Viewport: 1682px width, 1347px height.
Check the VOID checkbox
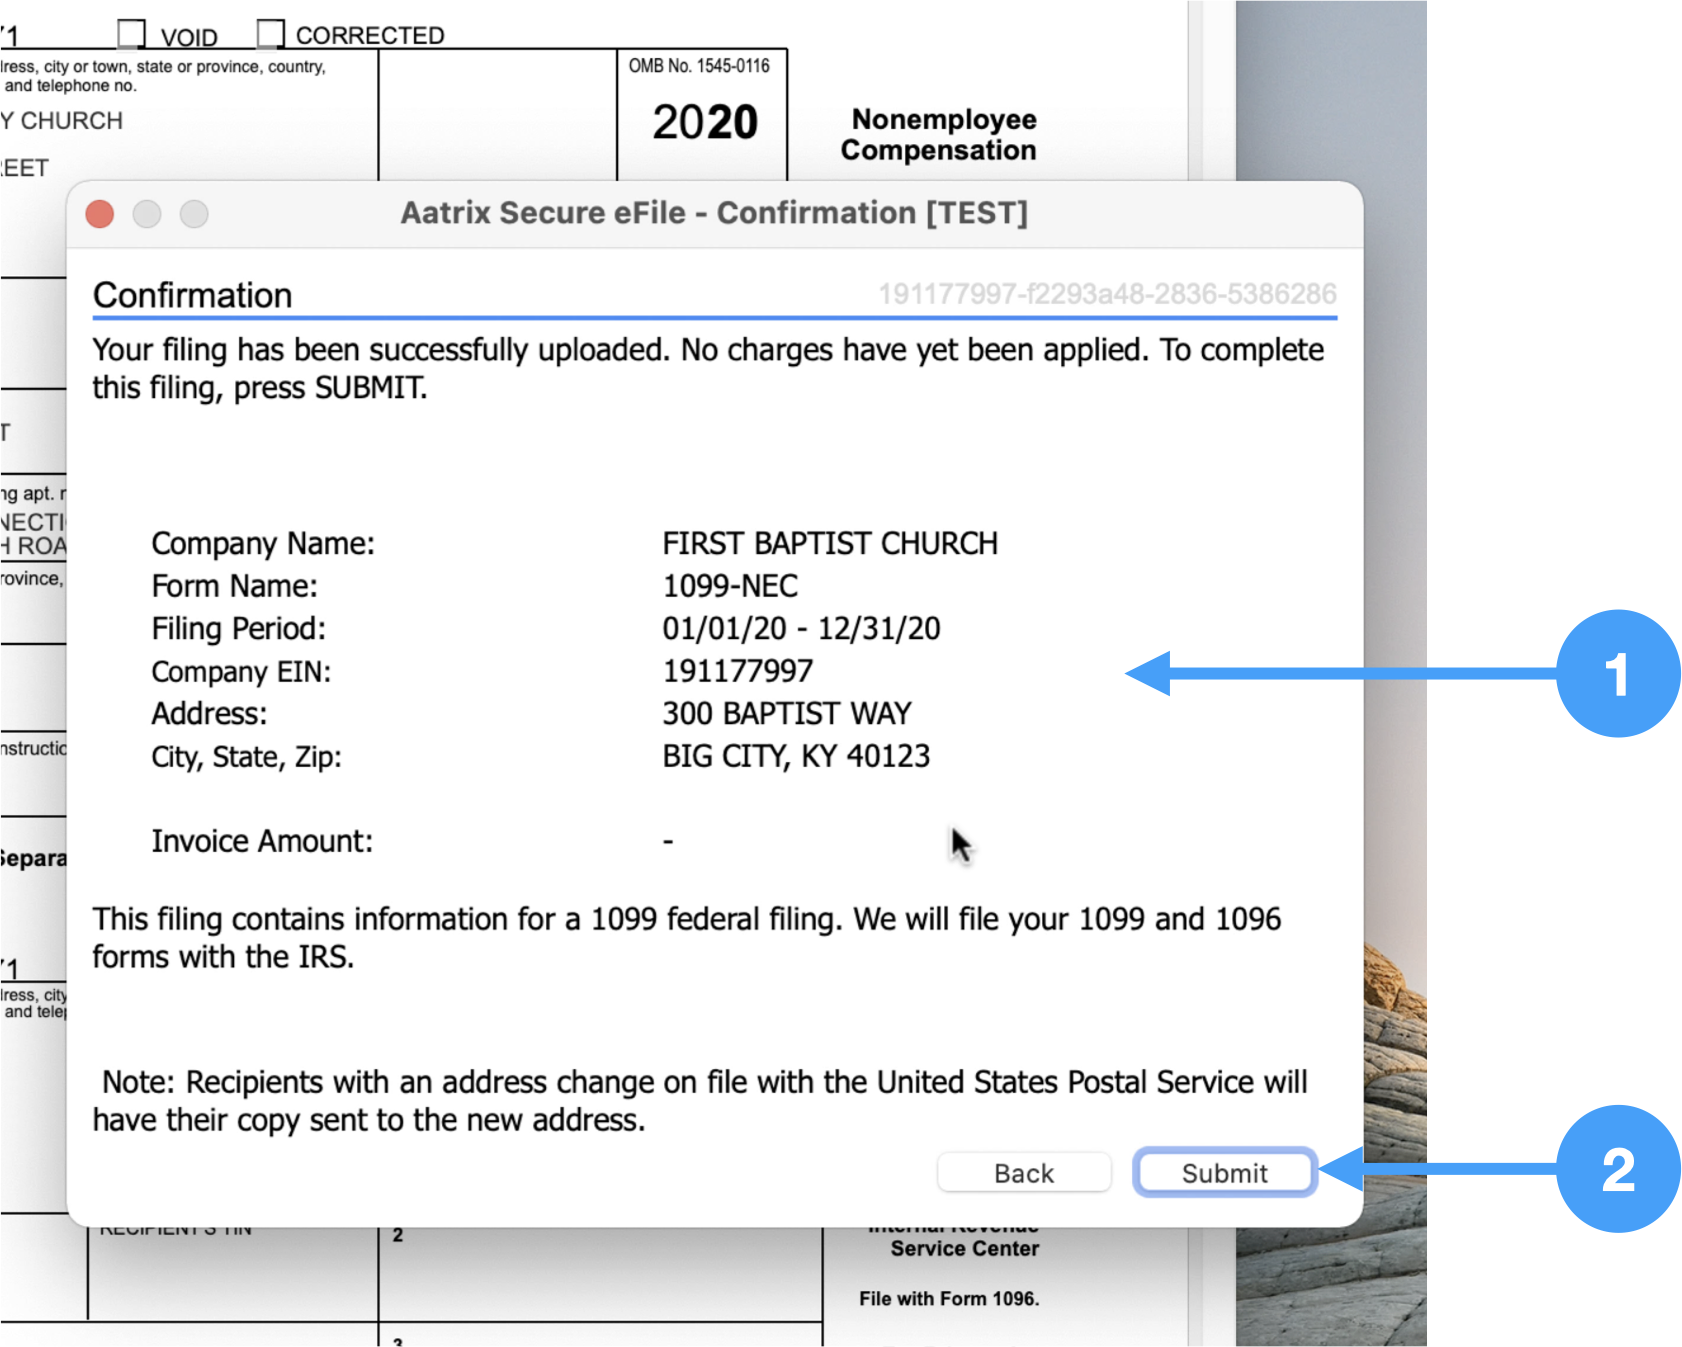pyautogui.click(x=131, y=33)
